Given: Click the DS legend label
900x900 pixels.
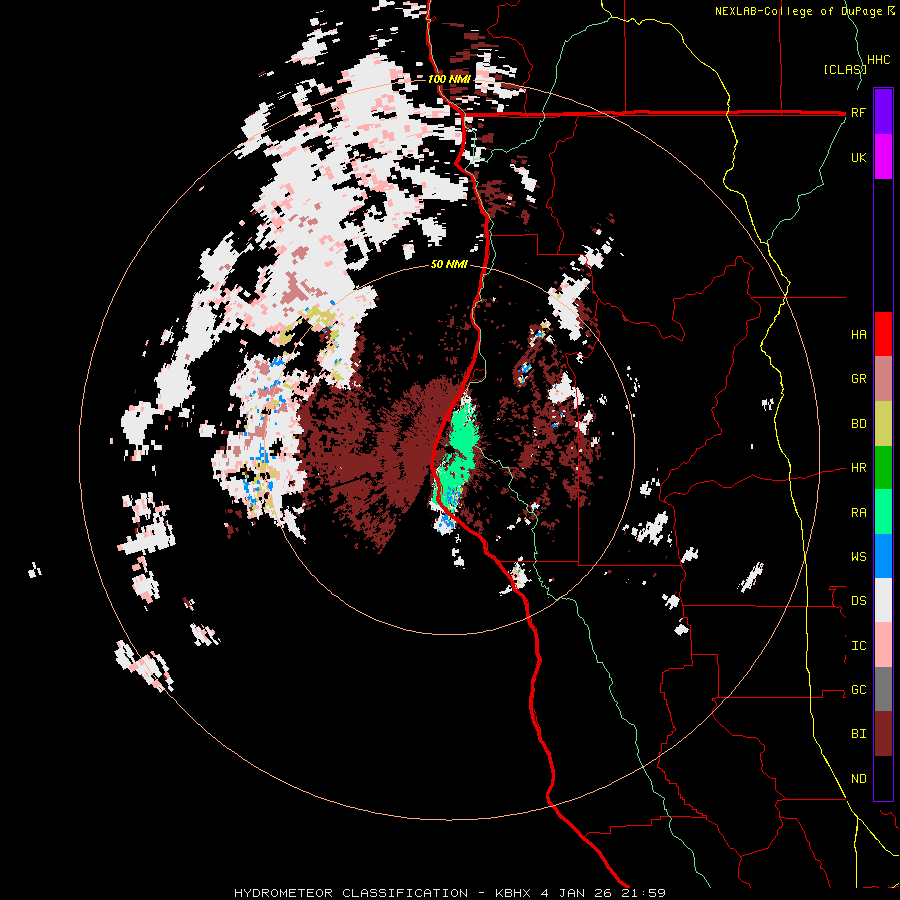Looking at the screenshot, I should (858, 601).
